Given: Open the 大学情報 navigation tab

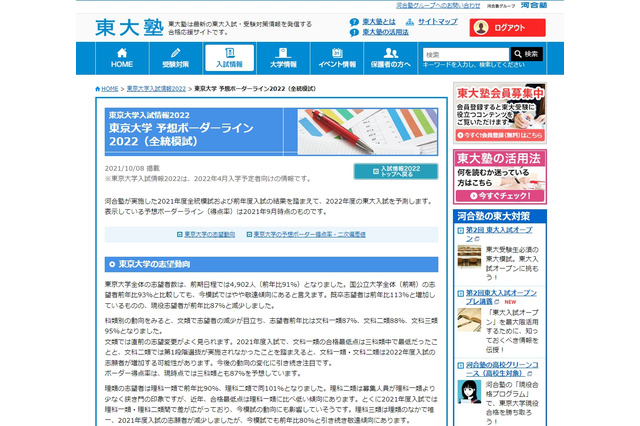Looking at the screenshot, I should pyautogui.click(x=283, y=58).
